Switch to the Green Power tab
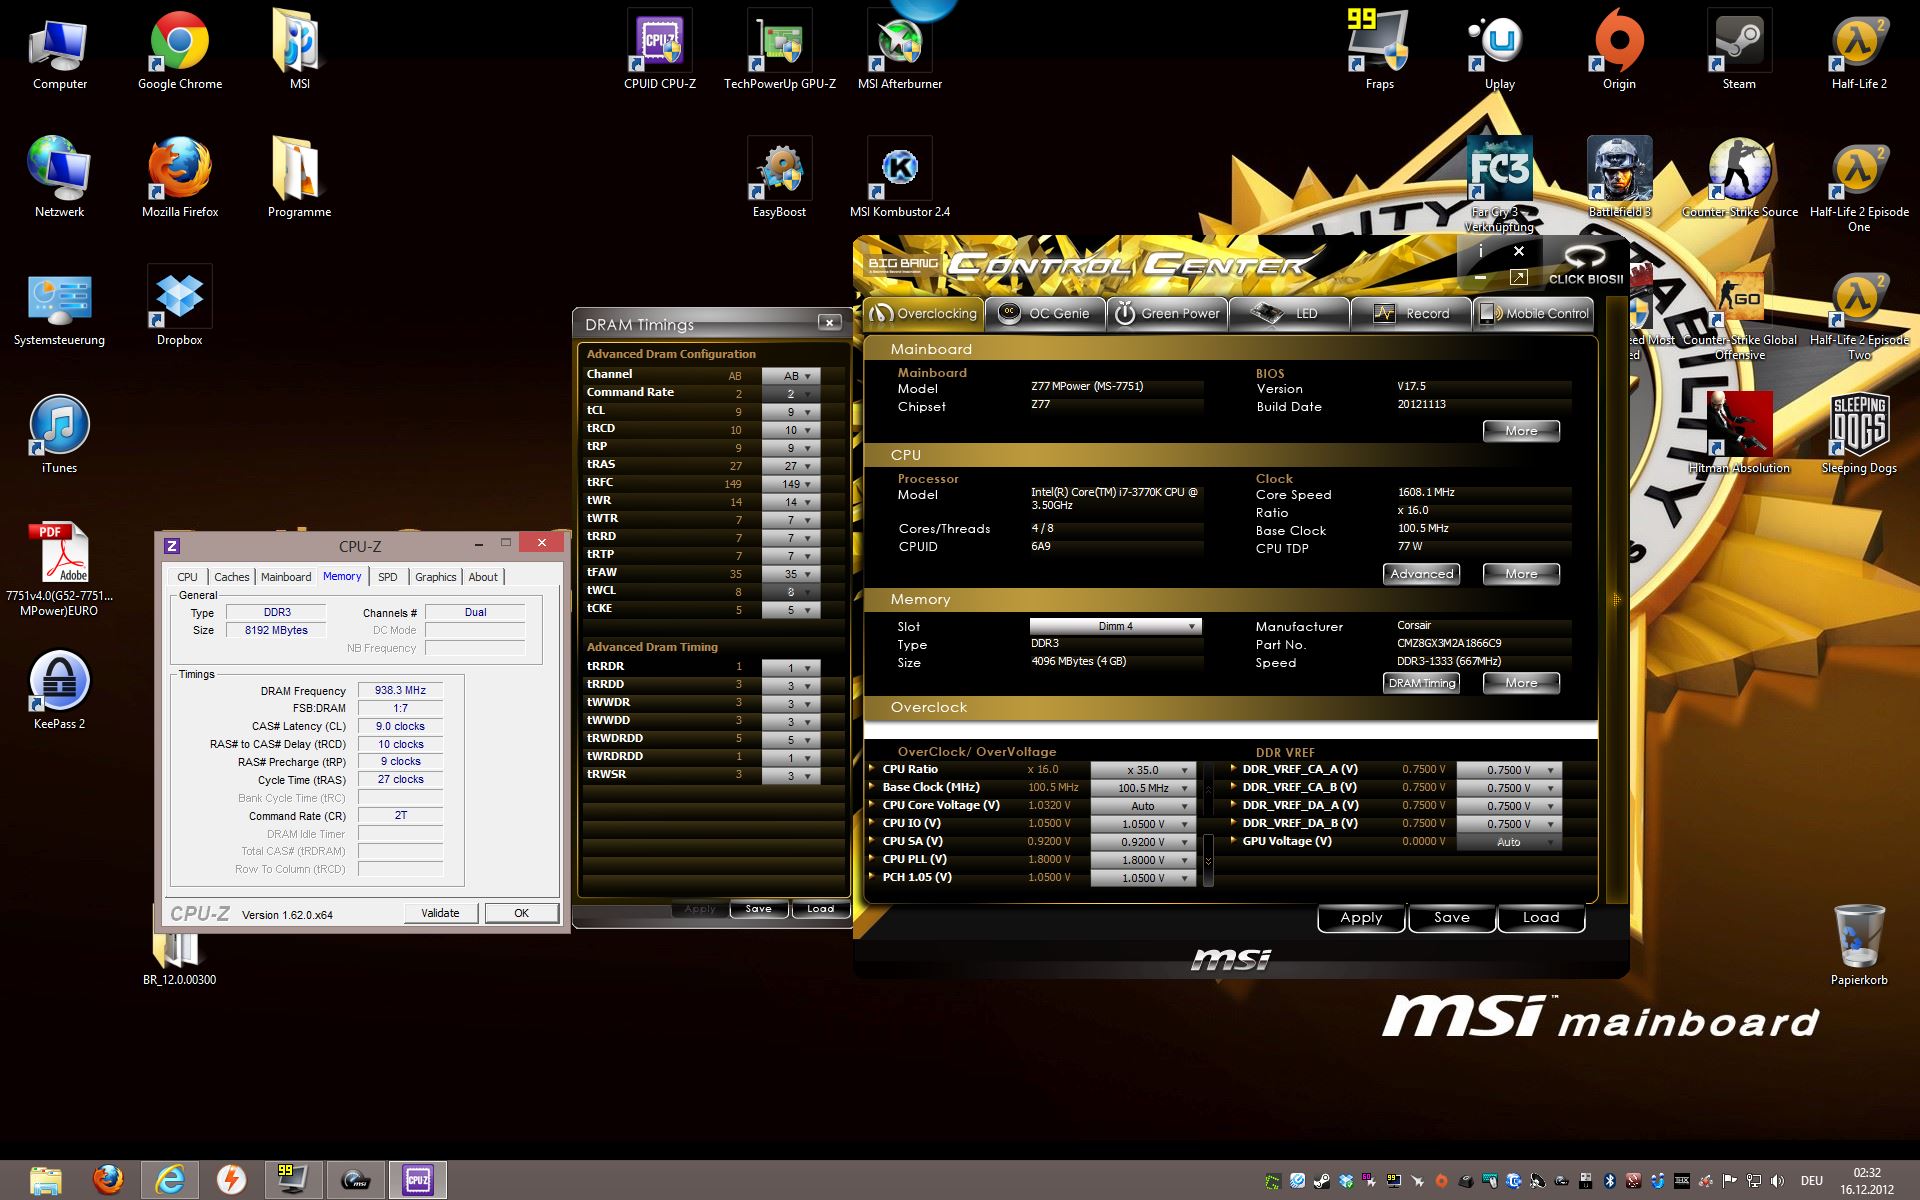The height and width of the screenshot is (1200, 1920). click(1167, 313)
